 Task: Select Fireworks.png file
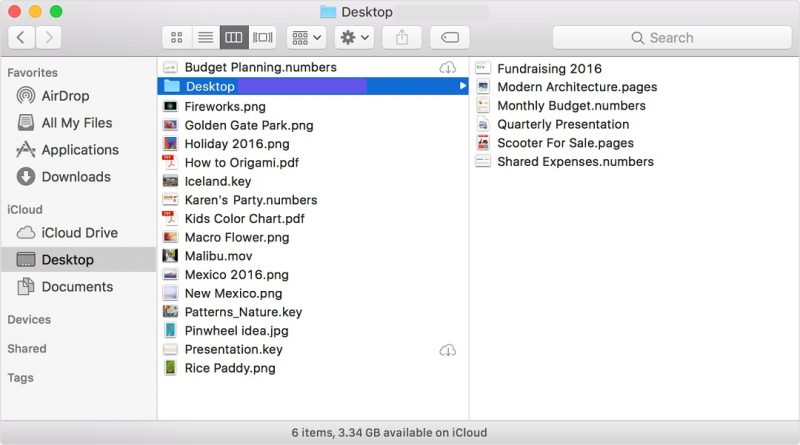225,107
